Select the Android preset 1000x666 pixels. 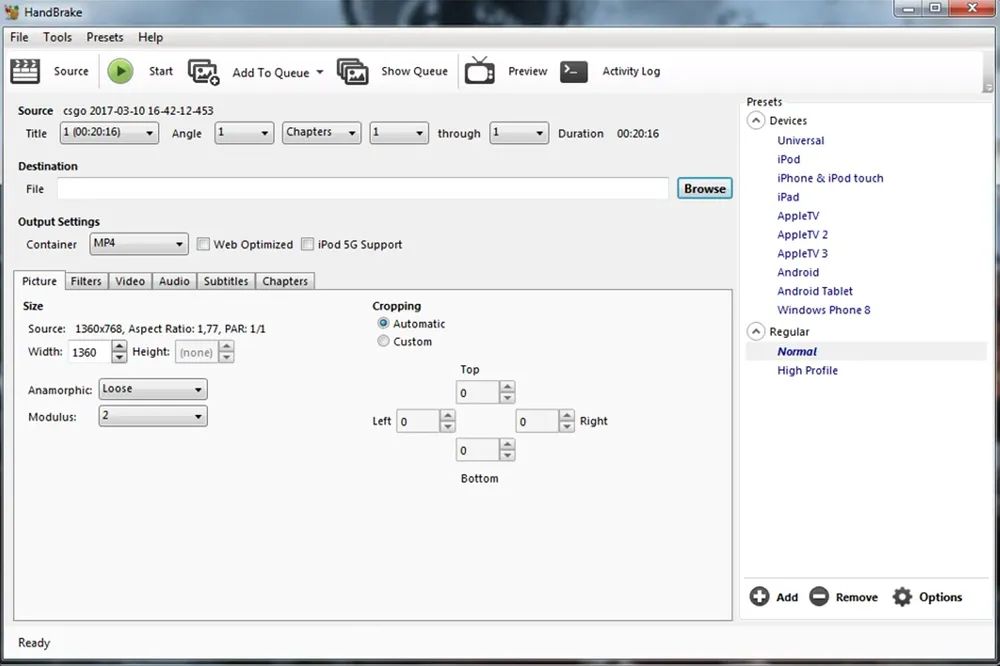tap(798, 272)
